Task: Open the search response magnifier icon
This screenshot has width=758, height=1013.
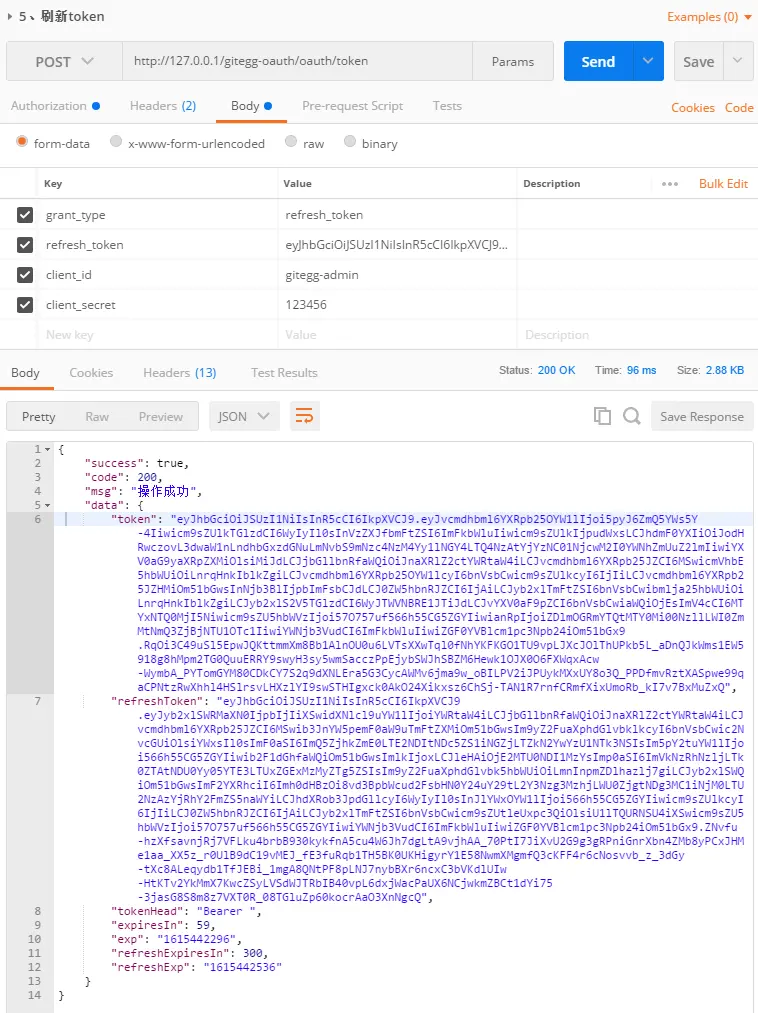Action: pyautogui.click(x=631, y=415)
